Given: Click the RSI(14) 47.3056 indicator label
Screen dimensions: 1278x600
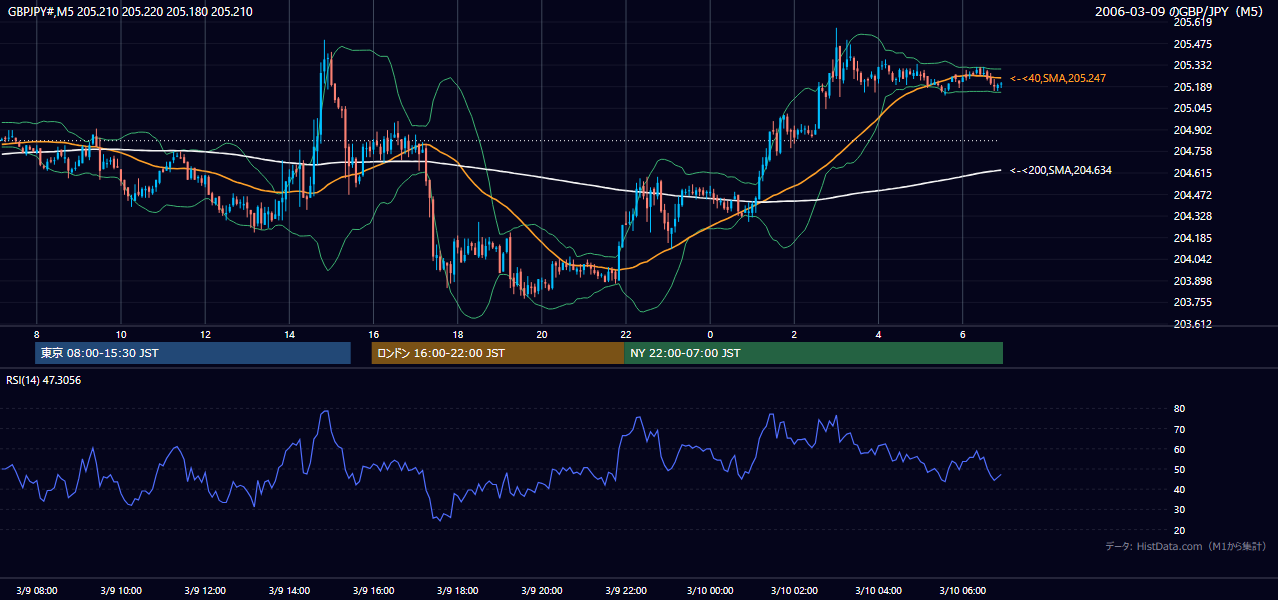Looking at the screenshot, I should tap(44, 380).
